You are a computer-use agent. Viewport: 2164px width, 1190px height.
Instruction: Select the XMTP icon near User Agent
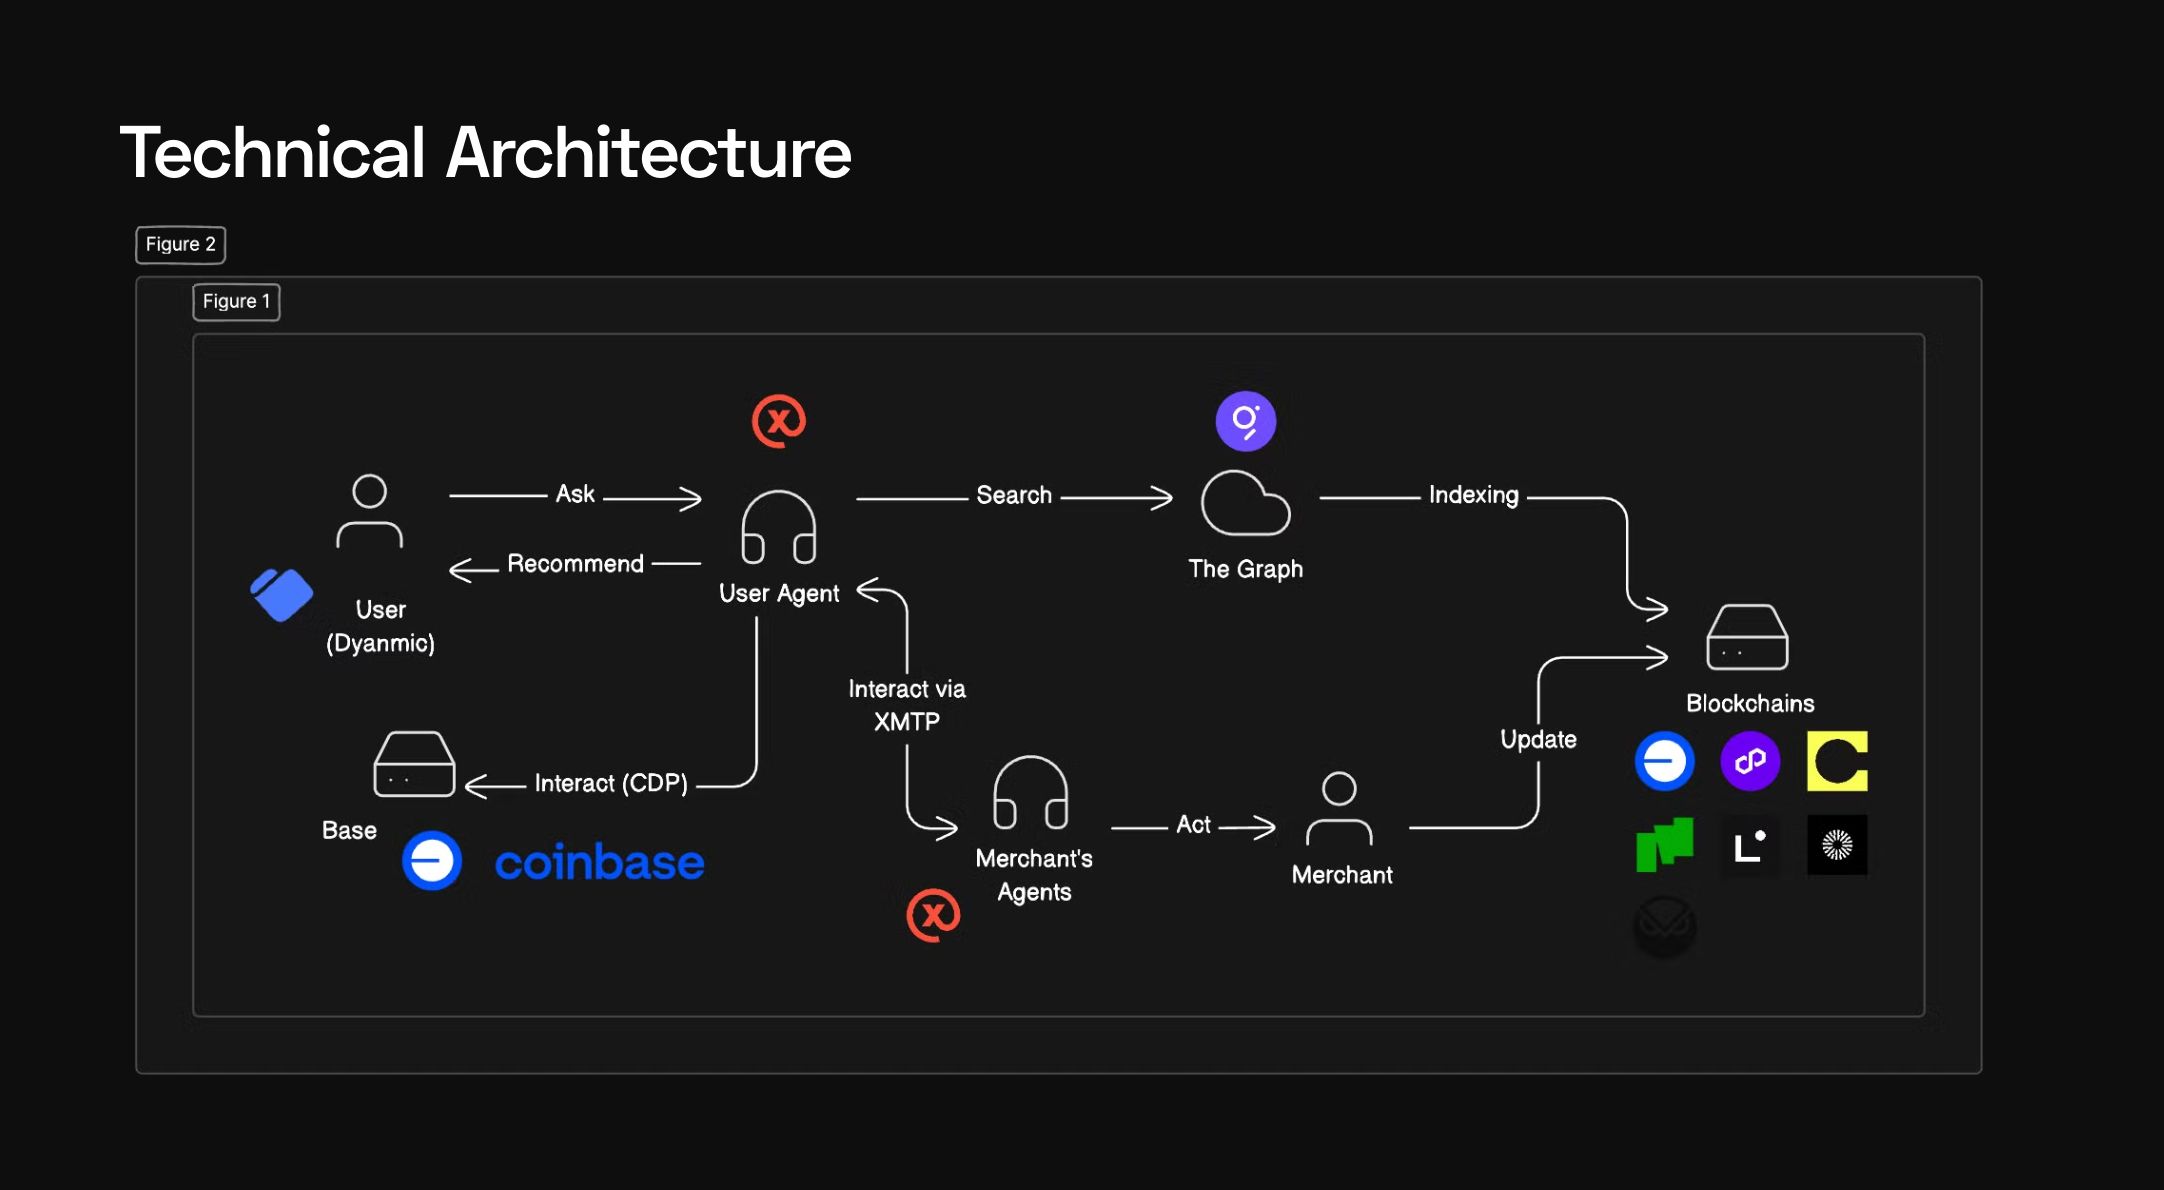[775, 421]
